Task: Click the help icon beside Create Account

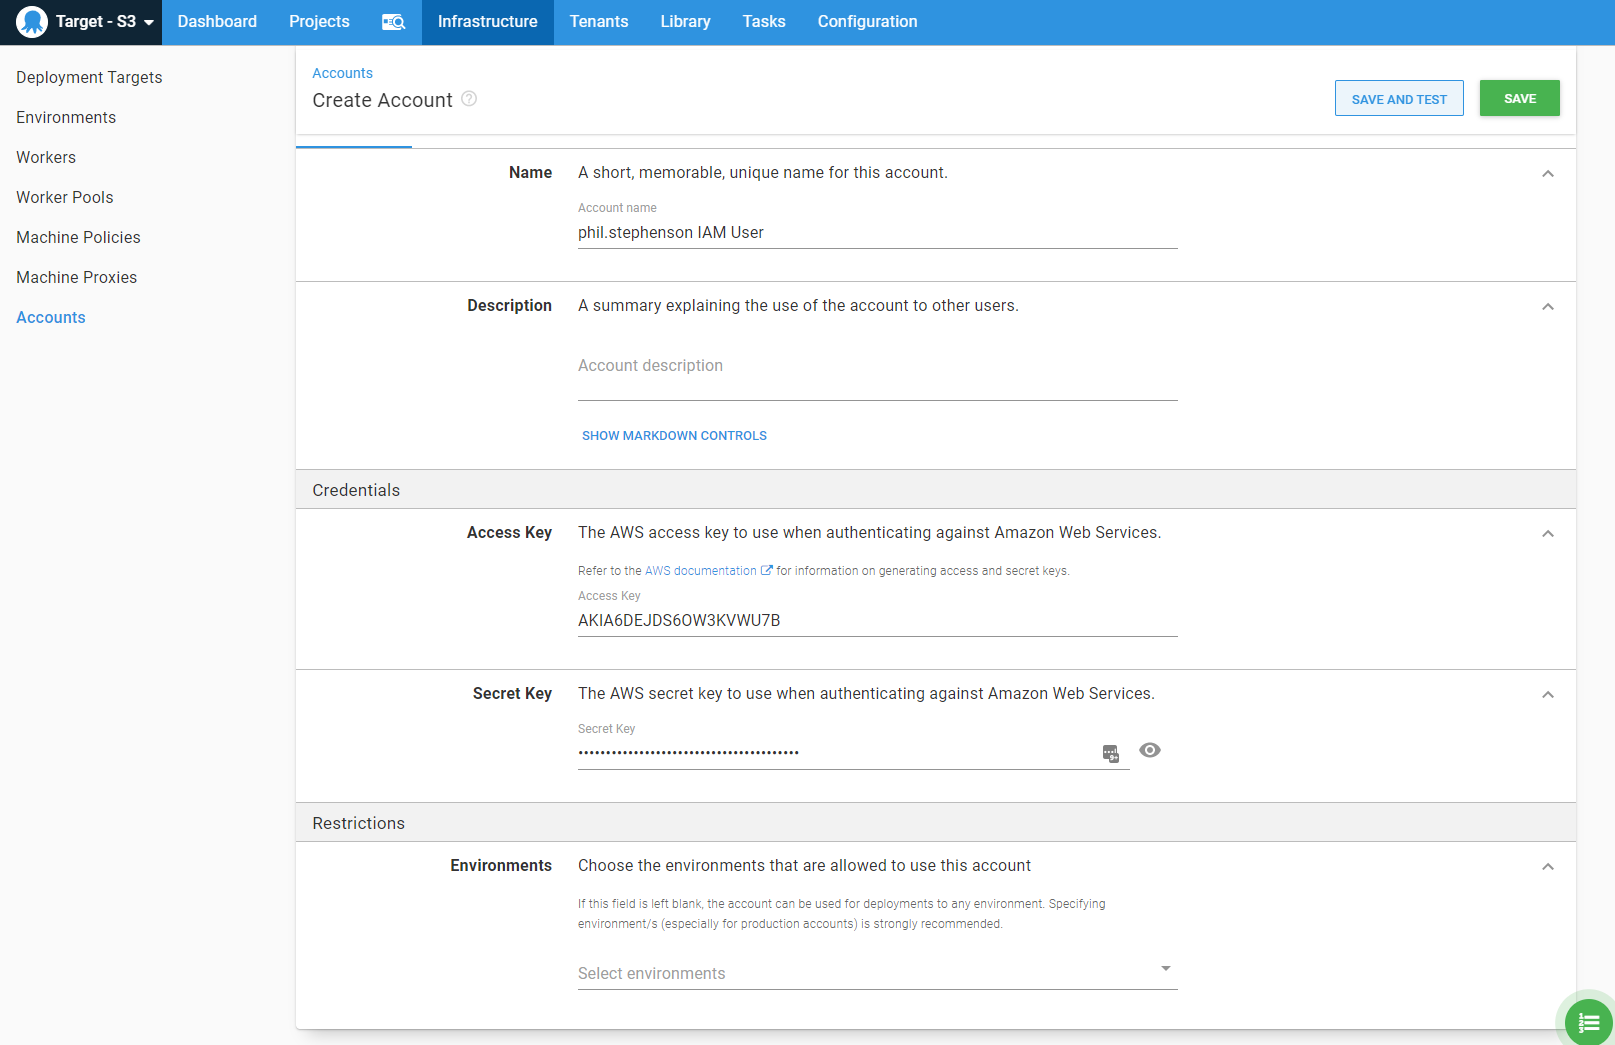Action: [469, 98]
